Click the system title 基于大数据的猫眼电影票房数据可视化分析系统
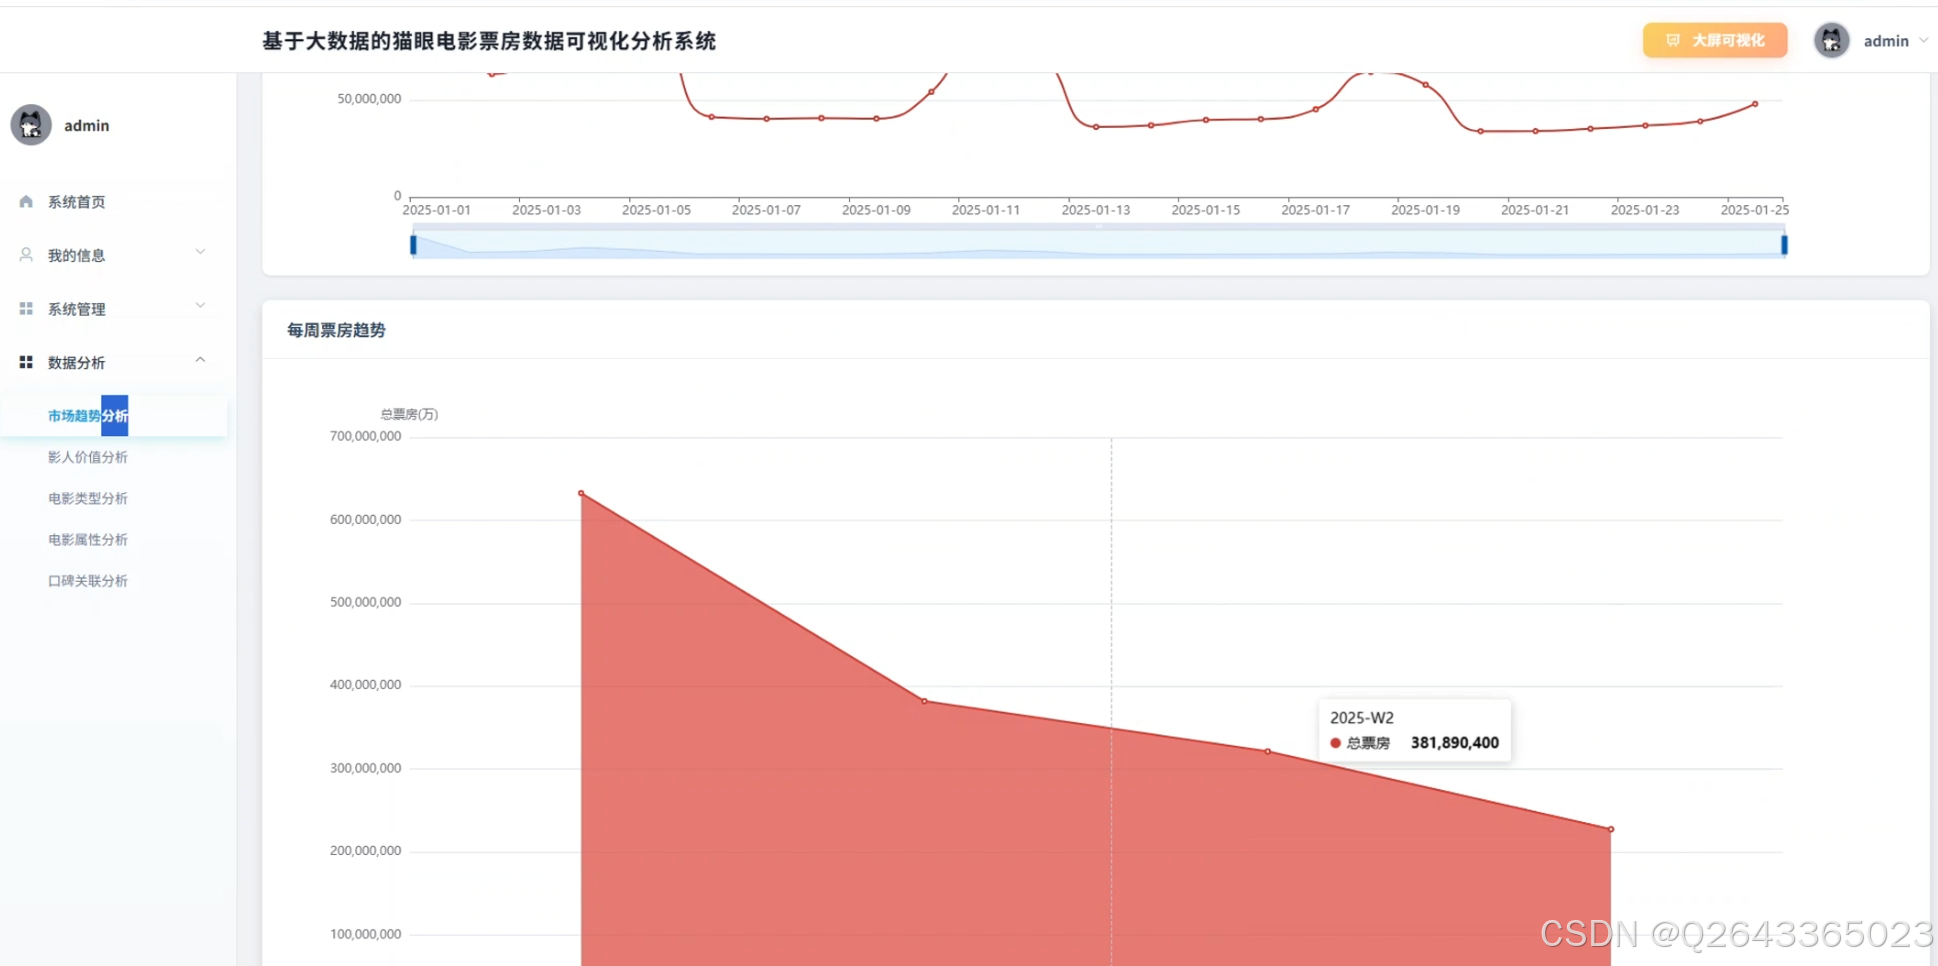 click(x=489, y=41)
